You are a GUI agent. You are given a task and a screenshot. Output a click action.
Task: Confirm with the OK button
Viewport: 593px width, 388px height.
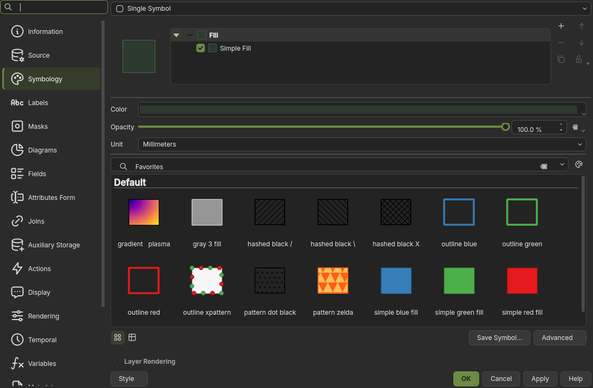point(466,379)
